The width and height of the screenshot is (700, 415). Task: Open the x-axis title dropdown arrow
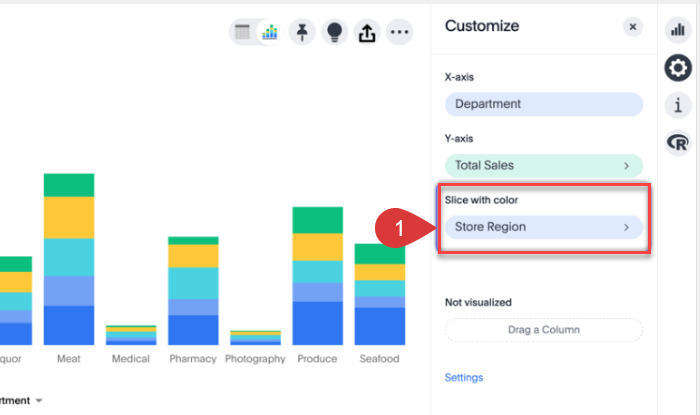pyautogui.click(x=39, y=401)
